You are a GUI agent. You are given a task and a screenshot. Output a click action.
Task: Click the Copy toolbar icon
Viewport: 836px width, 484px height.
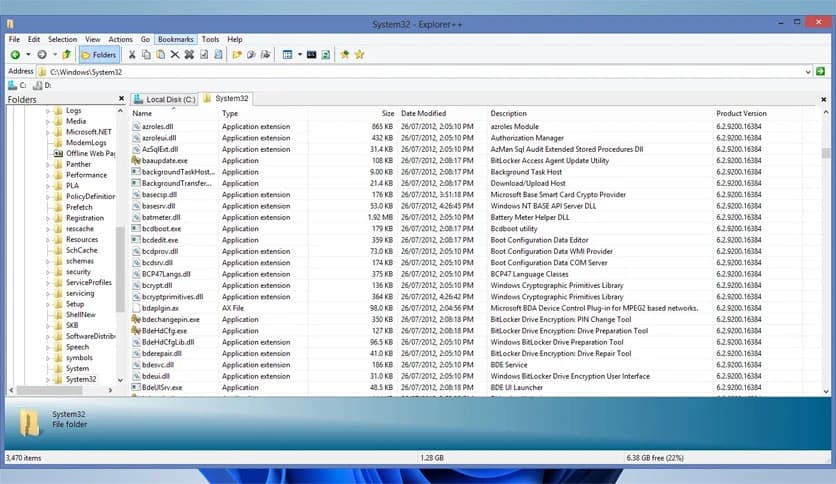coord(146,54)
